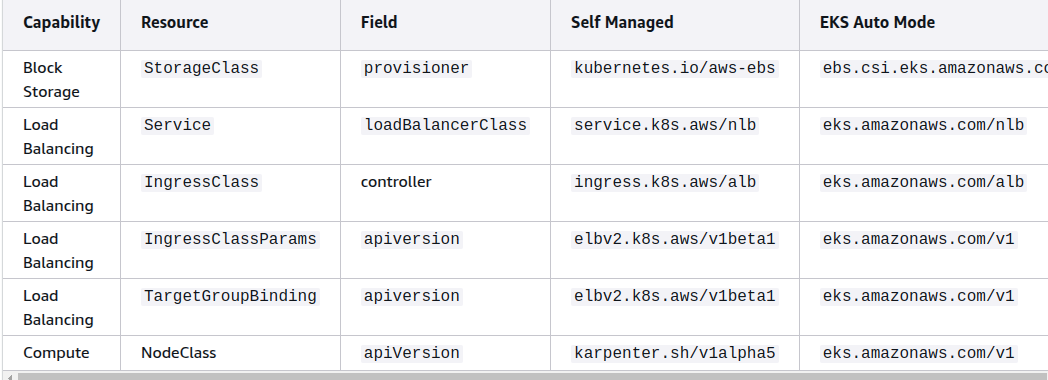Viewport: 1048px width, 380px height.
Task: Click the EKS Auto Mode header
Action: click(x=877, y=23)
